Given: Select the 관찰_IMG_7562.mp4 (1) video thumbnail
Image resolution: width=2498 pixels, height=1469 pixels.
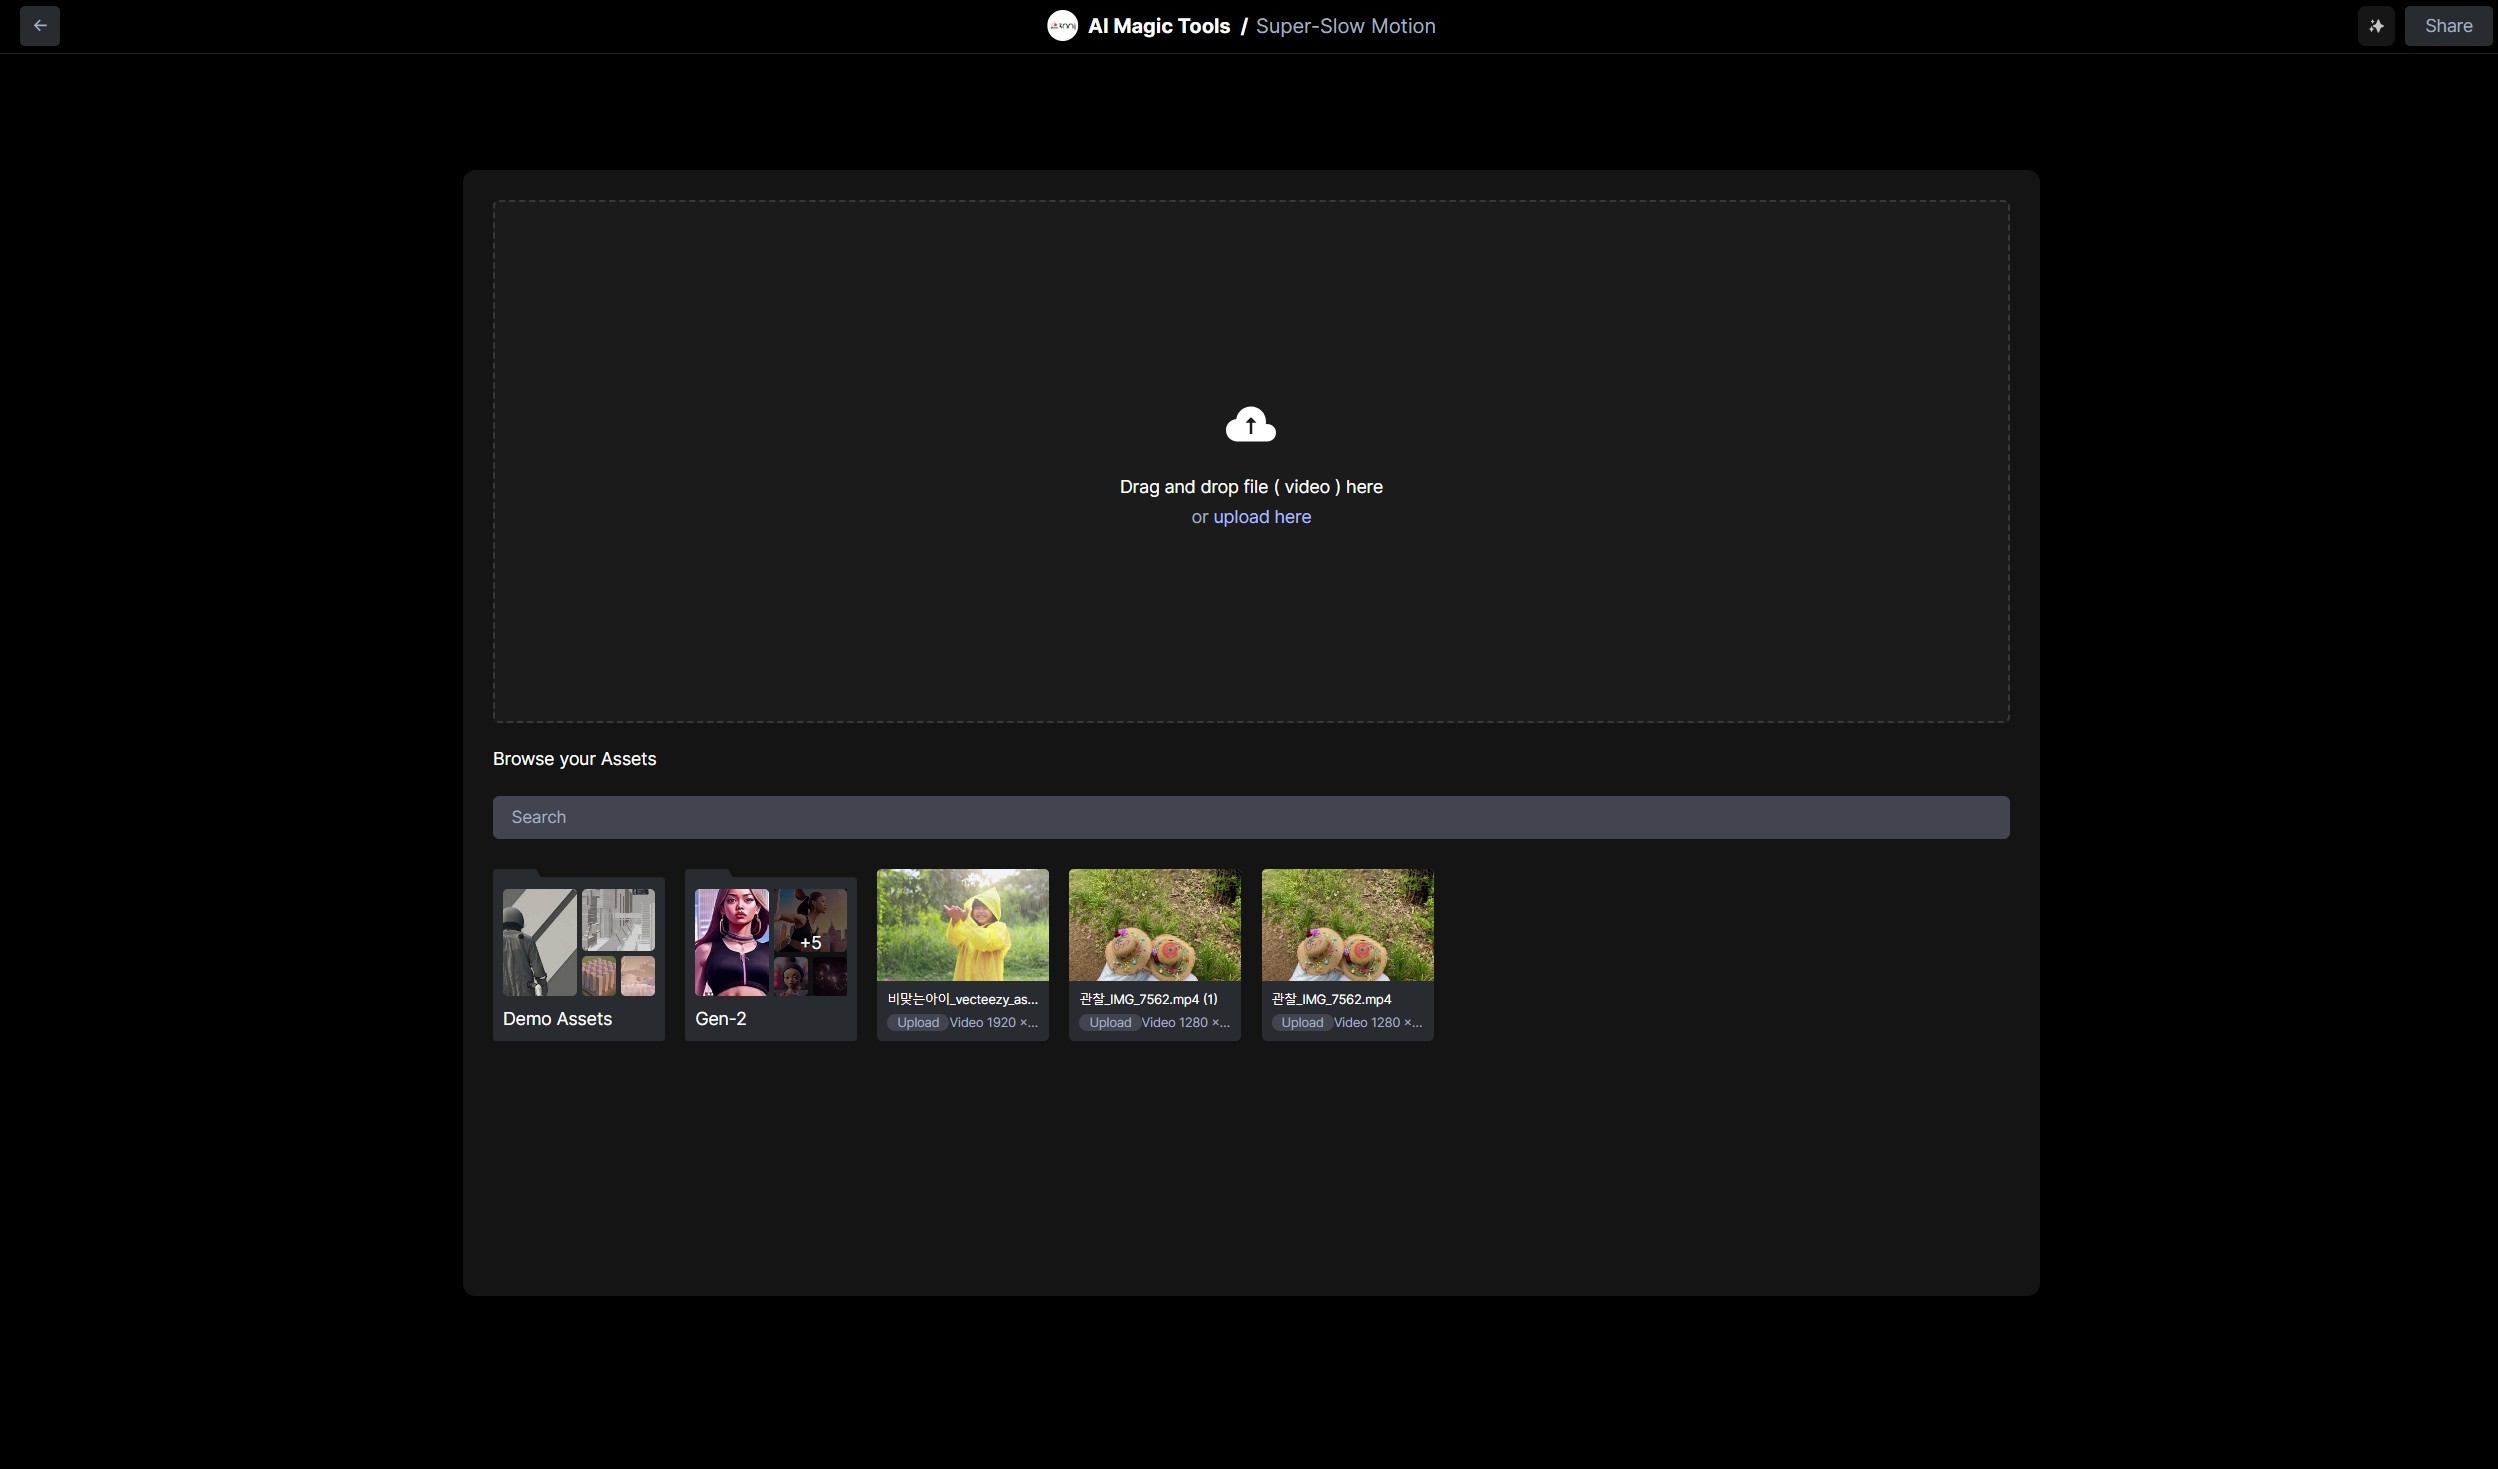Looking at the screenshot, I should (x=1154, y=925).
